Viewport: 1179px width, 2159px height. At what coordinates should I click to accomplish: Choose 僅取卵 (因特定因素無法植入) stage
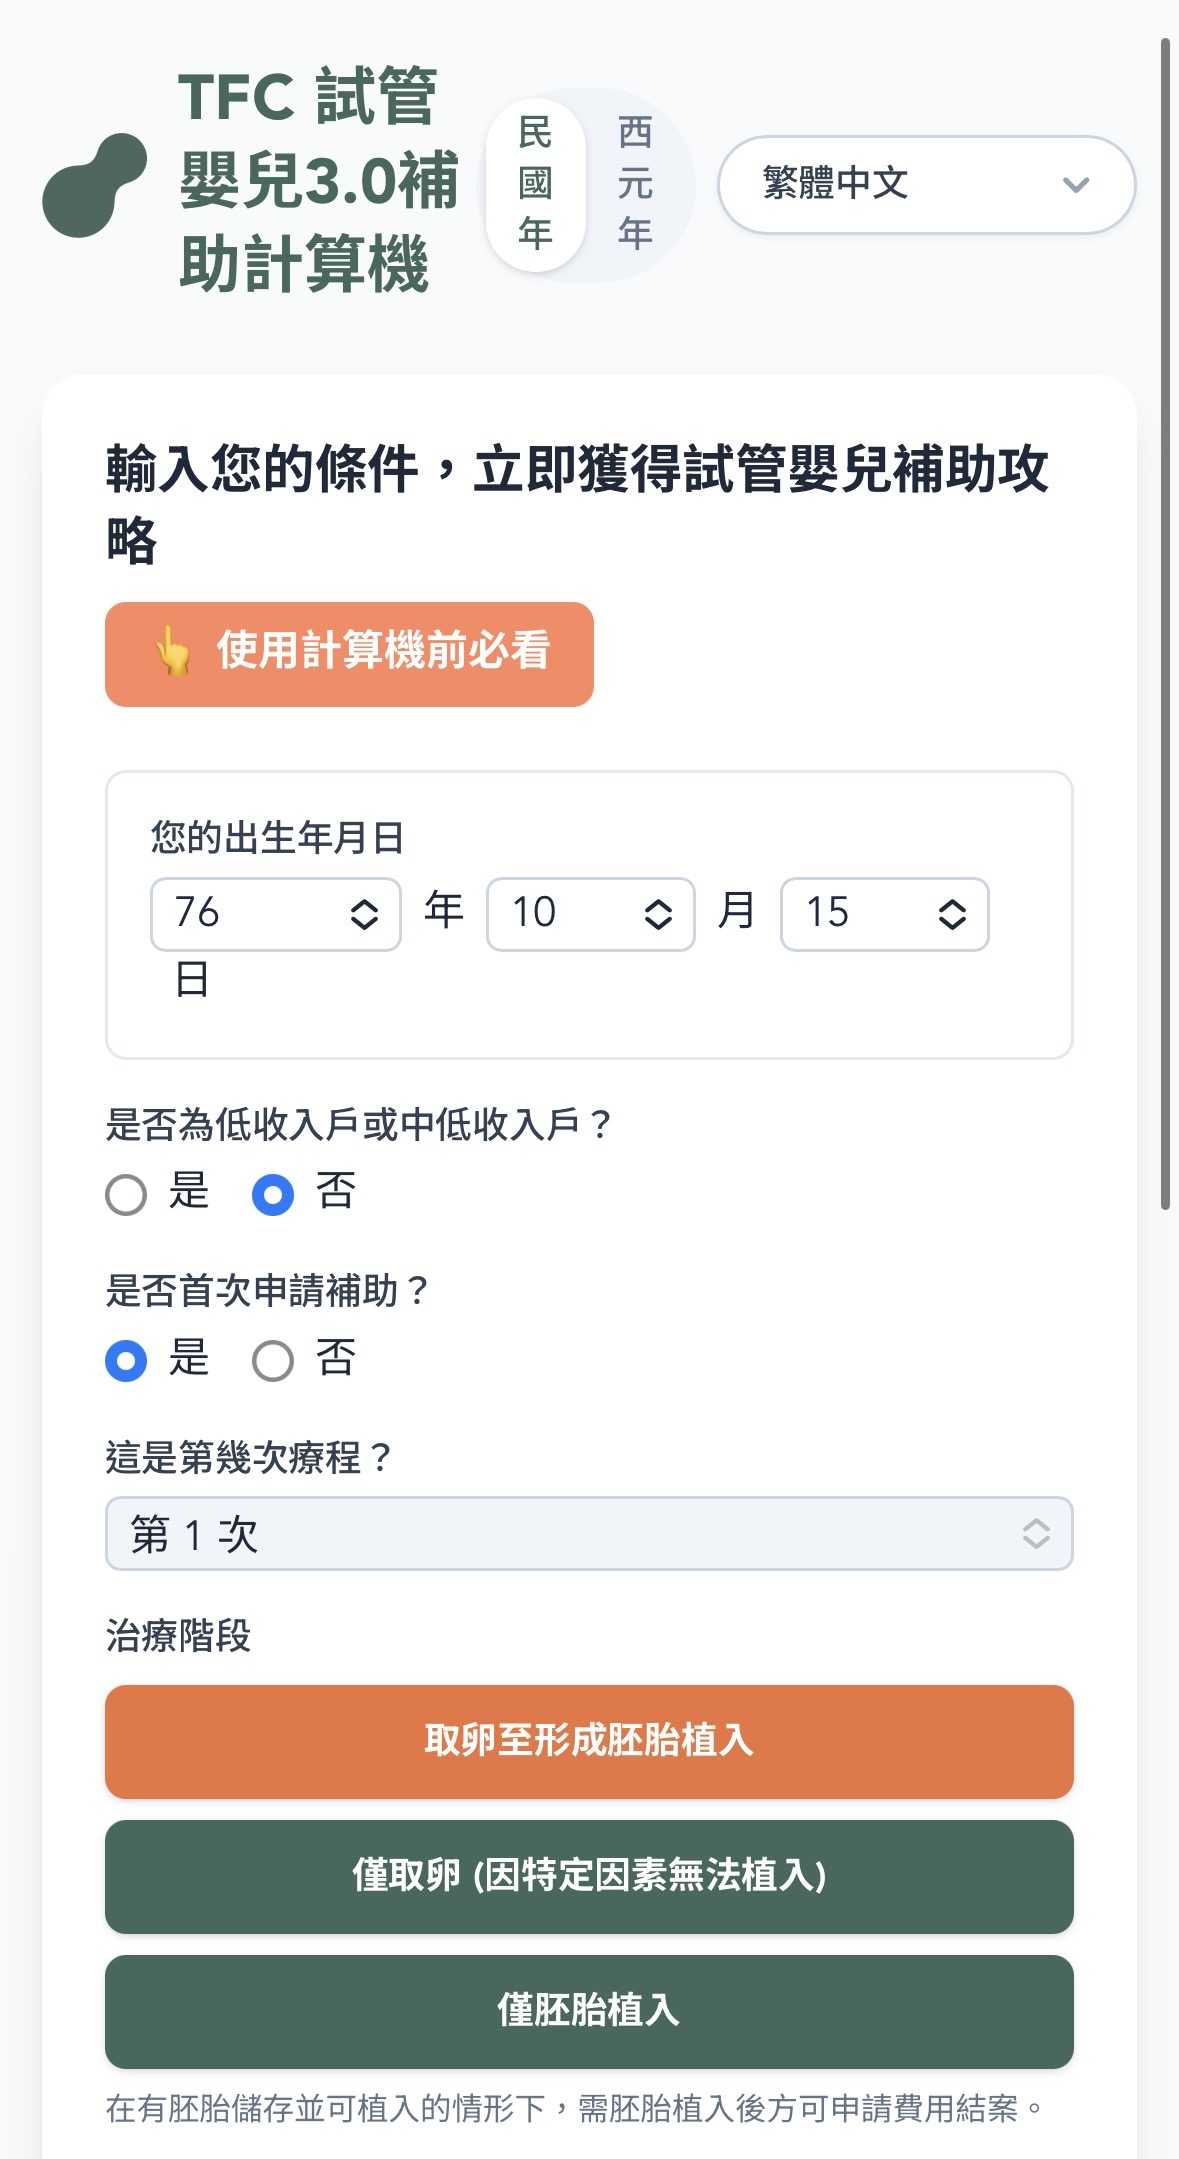click(589, 1876)
